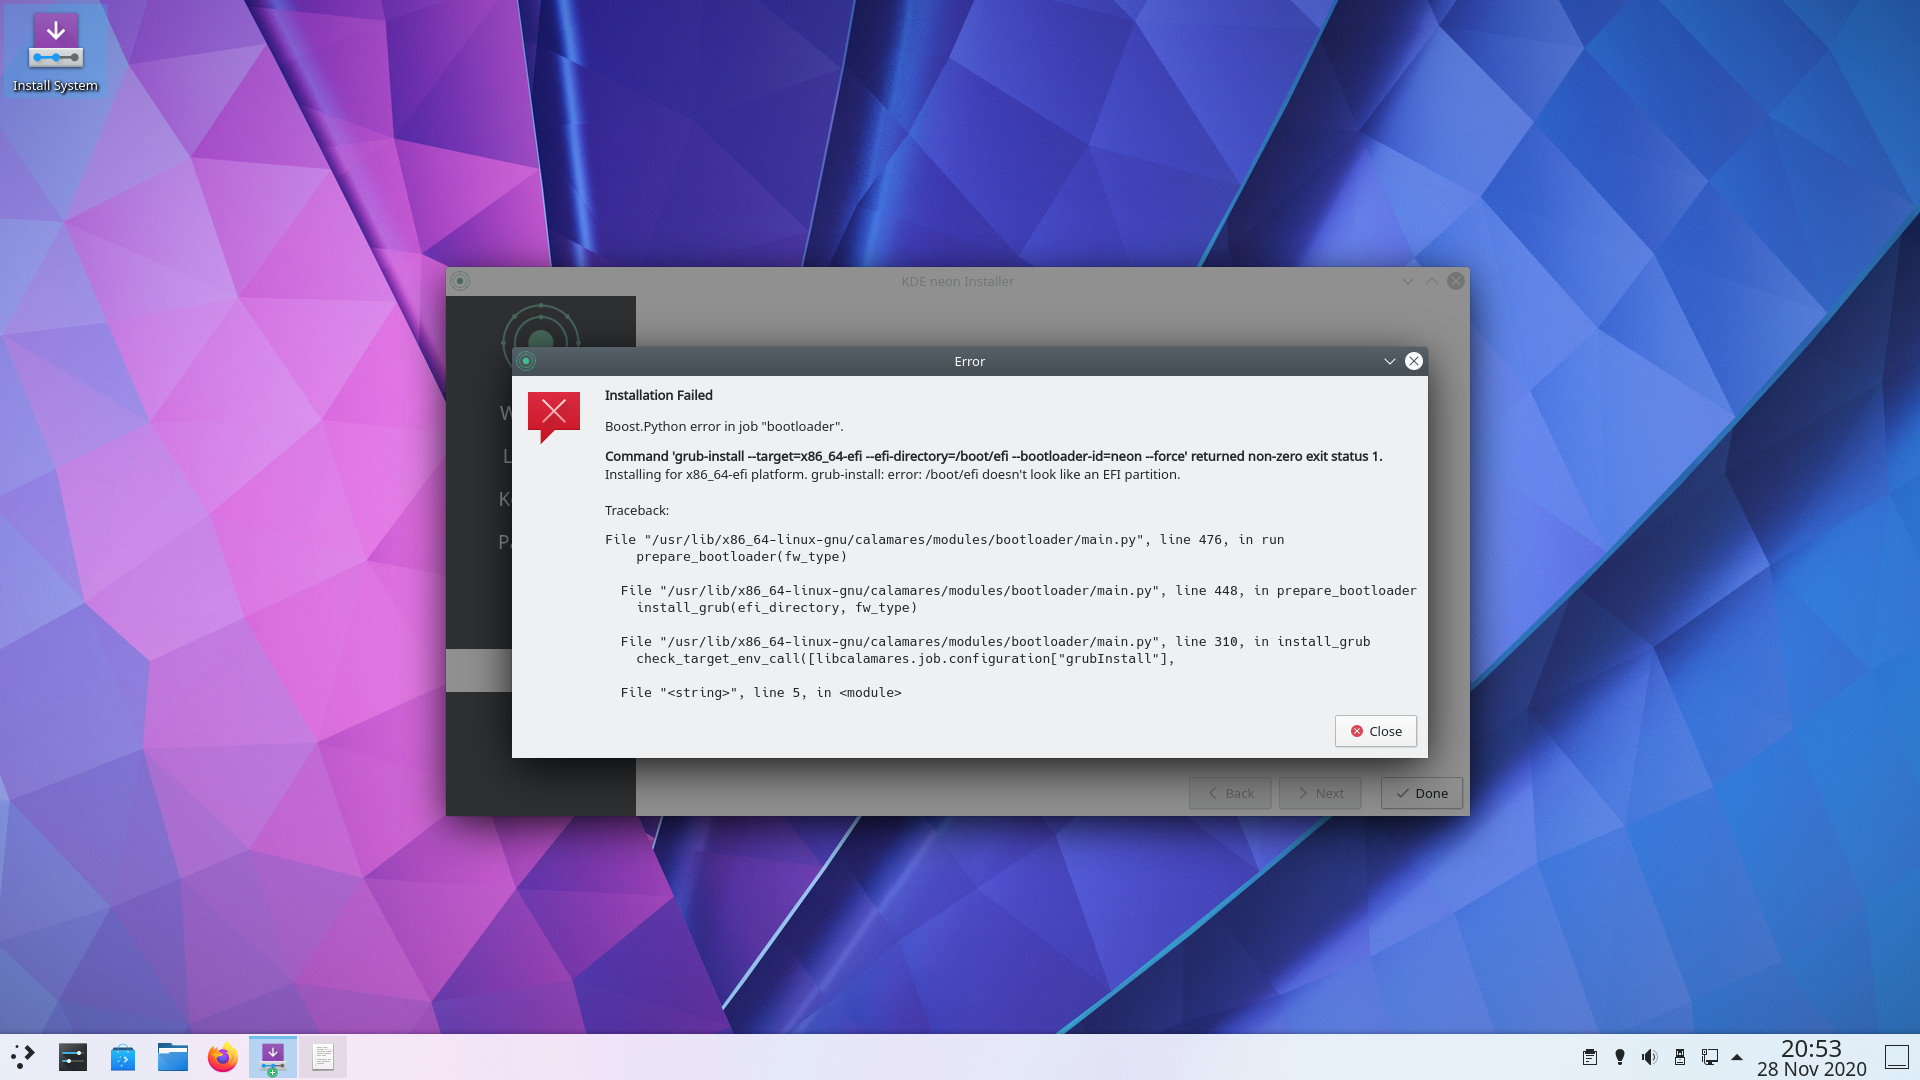Open Discover software center from taskbar
The width and height of the screenshot is (1920, 1080).
(x=122, y=1056)
